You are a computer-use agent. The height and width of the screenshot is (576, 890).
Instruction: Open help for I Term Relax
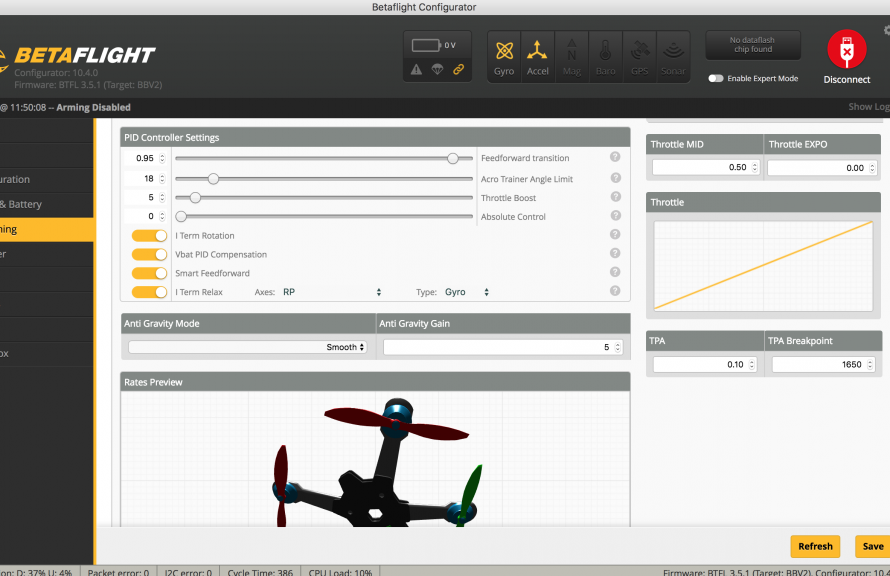[x=615, y=291]
